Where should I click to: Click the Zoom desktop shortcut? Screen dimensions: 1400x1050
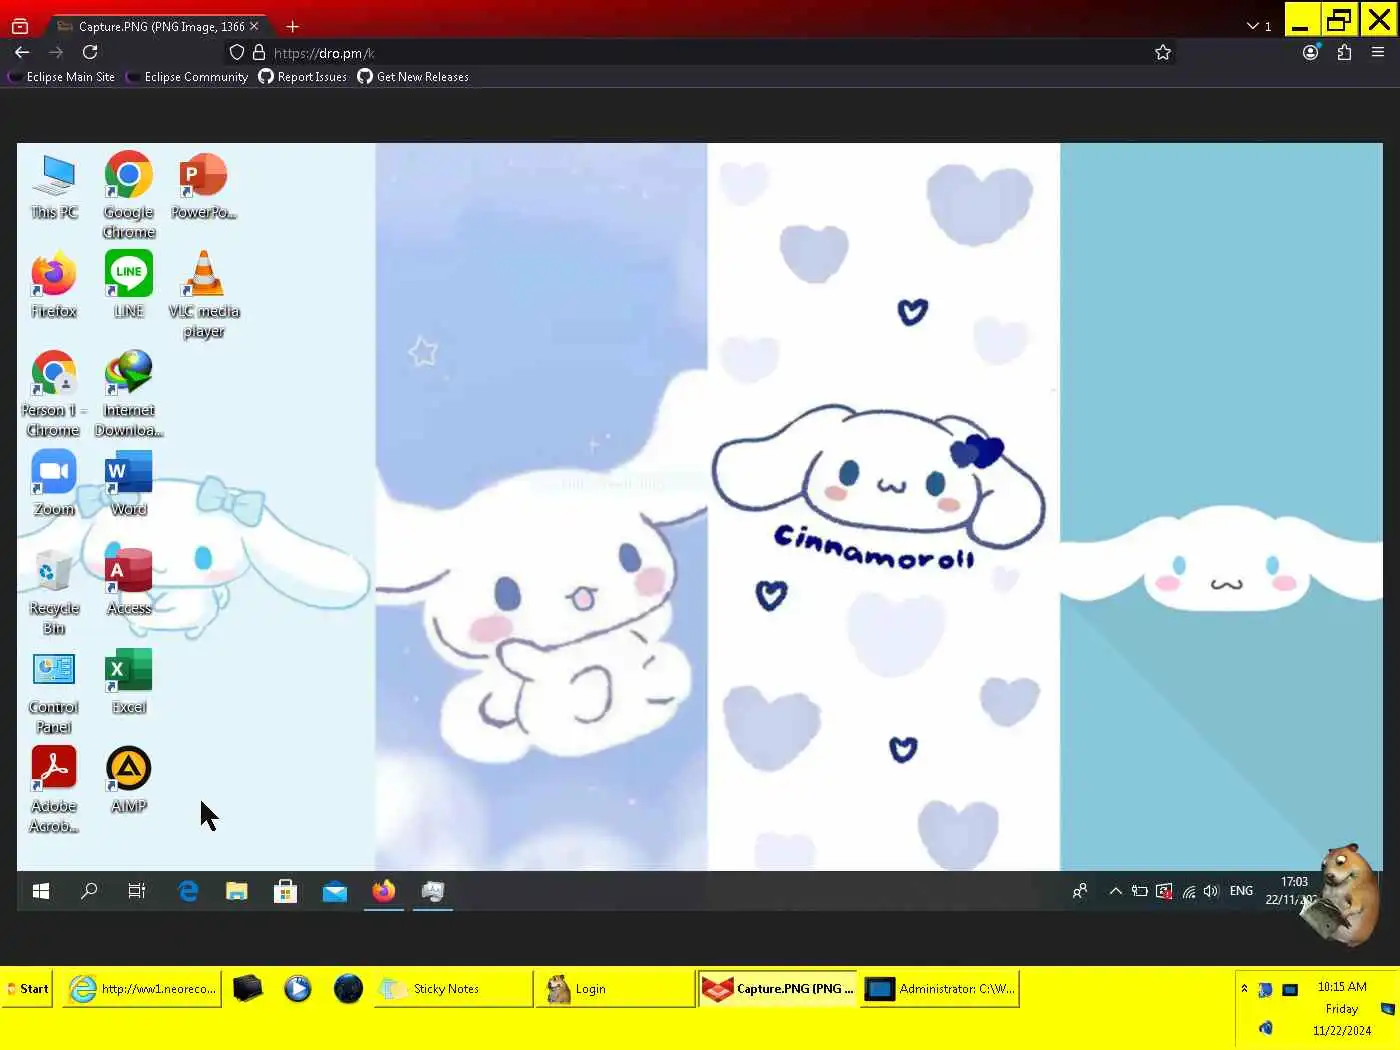point(54,483)
